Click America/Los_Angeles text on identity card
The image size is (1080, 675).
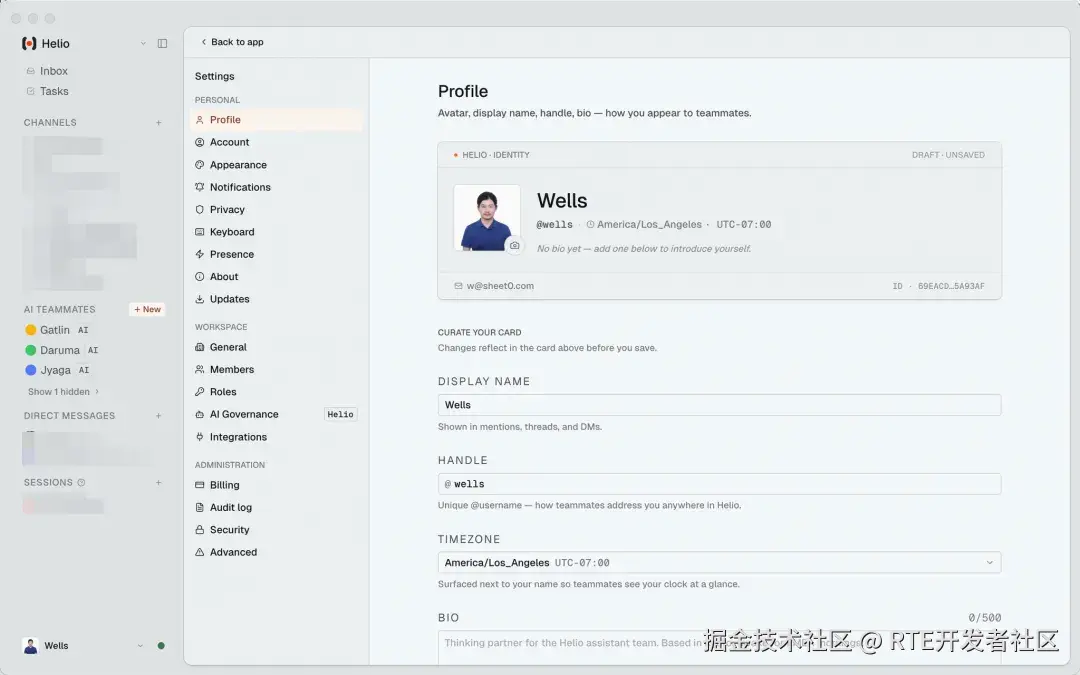[x=650, y=225]
